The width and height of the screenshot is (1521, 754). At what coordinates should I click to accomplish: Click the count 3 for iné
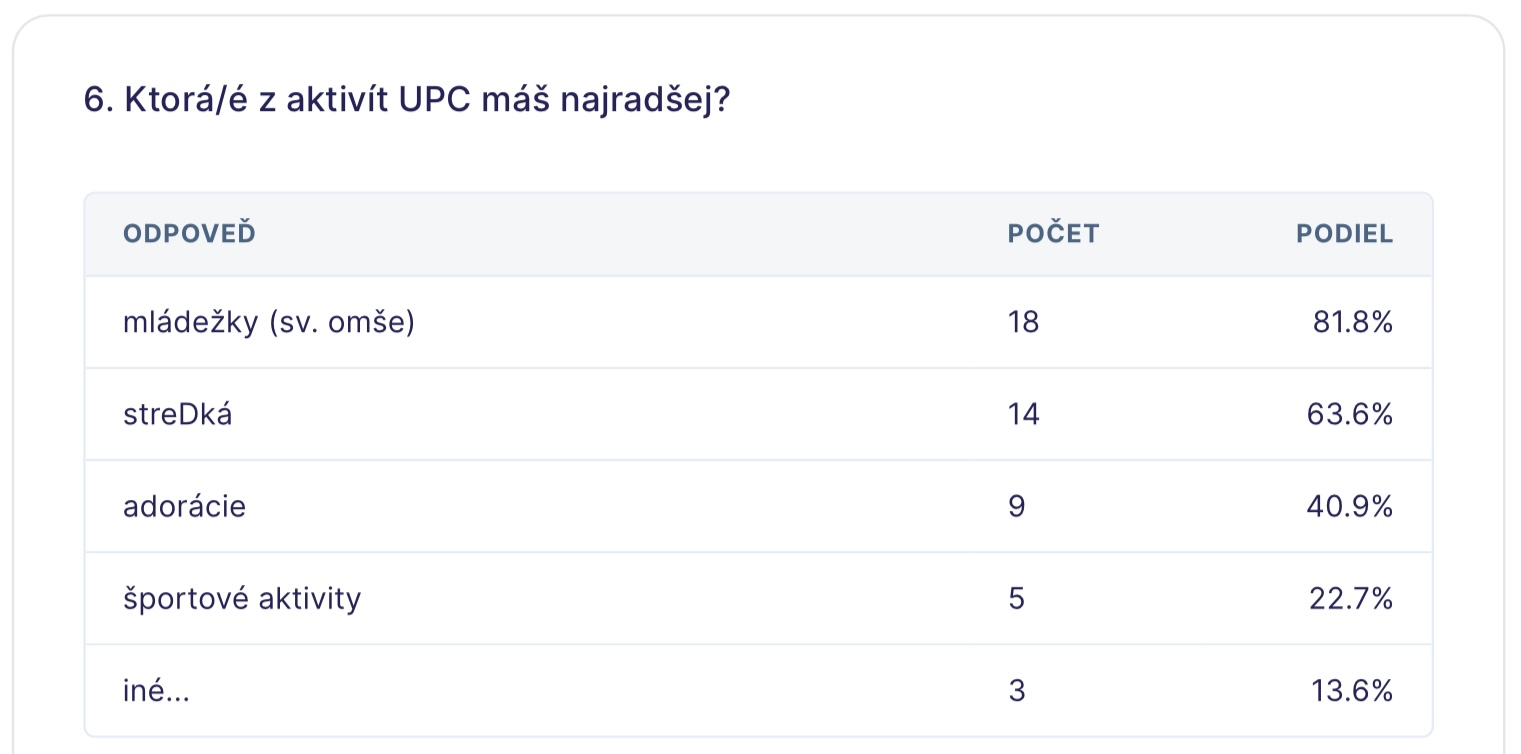1017,691
